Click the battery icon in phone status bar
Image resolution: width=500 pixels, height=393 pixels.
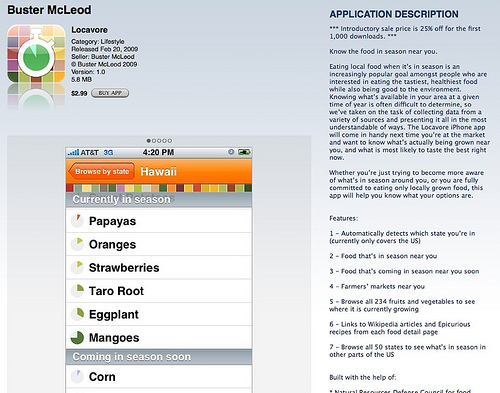click(x=244, y=152)
